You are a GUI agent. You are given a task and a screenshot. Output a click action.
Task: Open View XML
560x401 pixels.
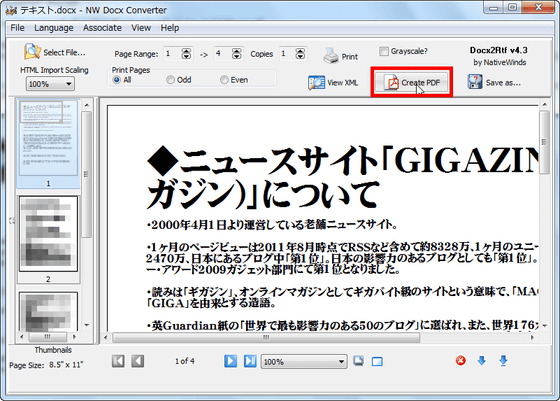[x=333, y=82]
